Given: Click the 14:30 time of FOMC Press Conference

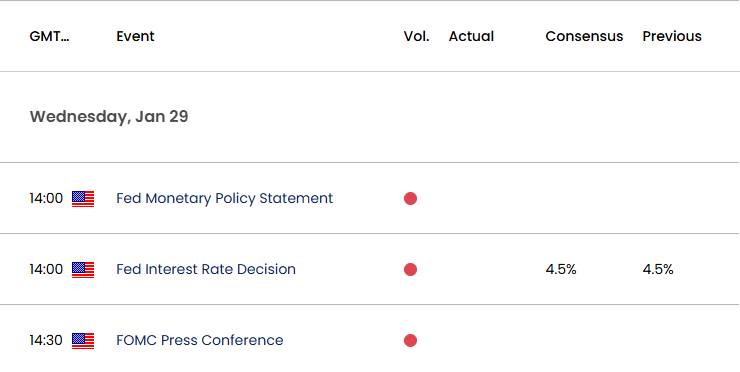Looking at the screenshot, I should [x=46, y=340].
